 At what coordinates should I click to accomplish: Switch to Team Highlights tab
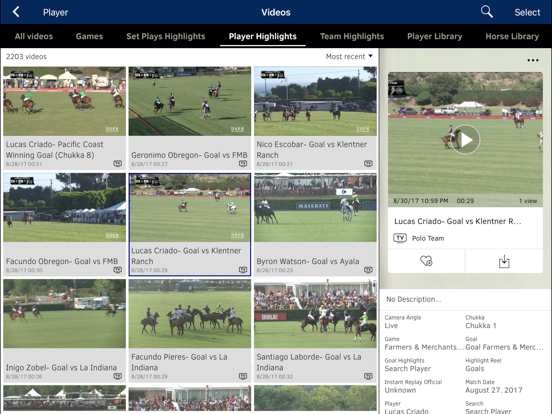352,36
